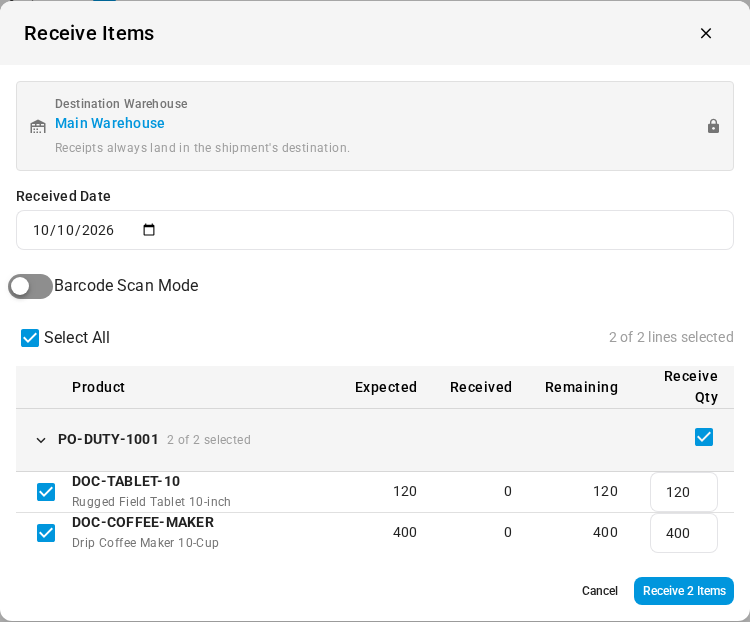The height and width of the screenshot is (622, 750).
Task: Close the Receive Items dialog
Action: pos(706,33)
